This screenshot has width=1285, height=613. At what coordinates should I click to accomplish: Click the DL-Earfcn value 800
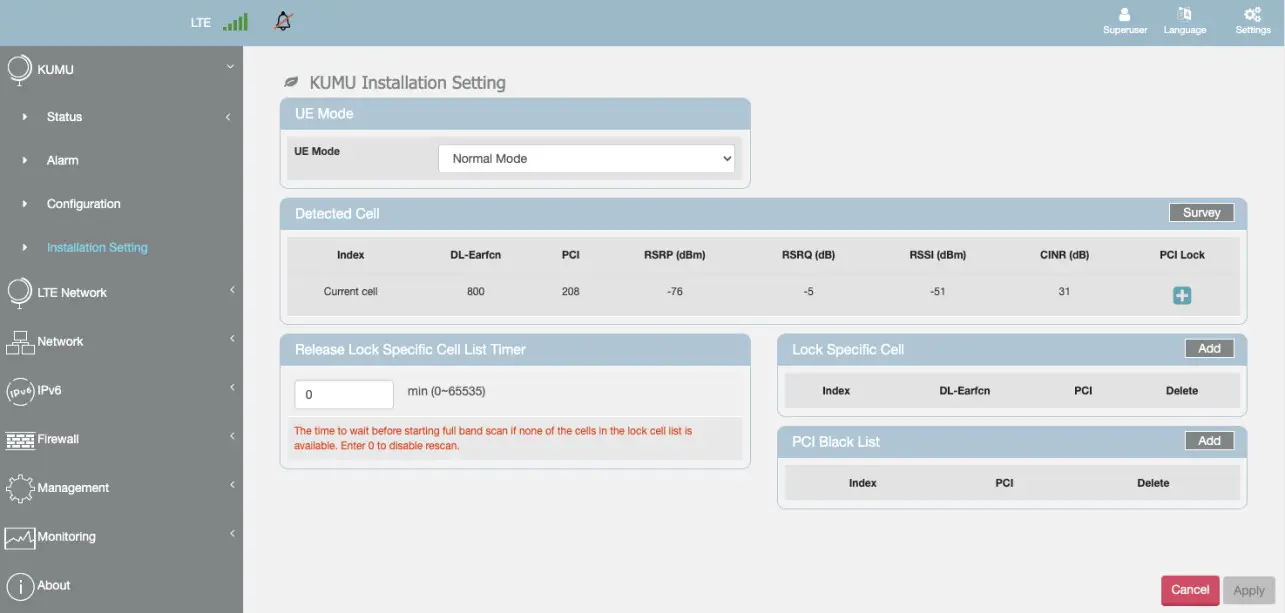point(475,292)
